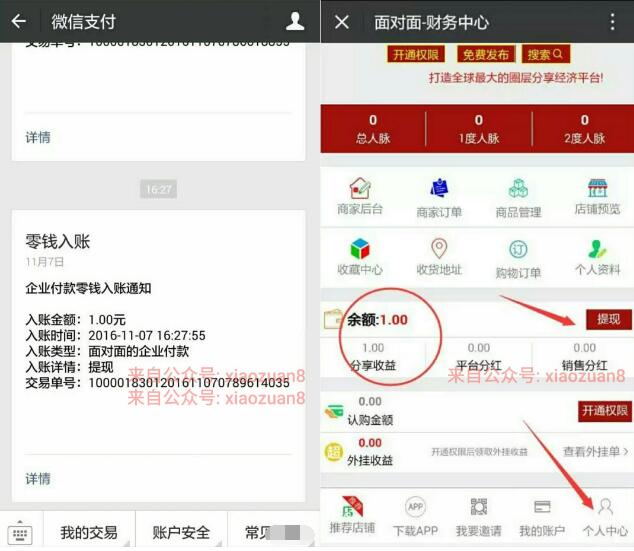Tap the 平台分红 amount
Viewport: 634px width, 551px height.
point(479,348)
